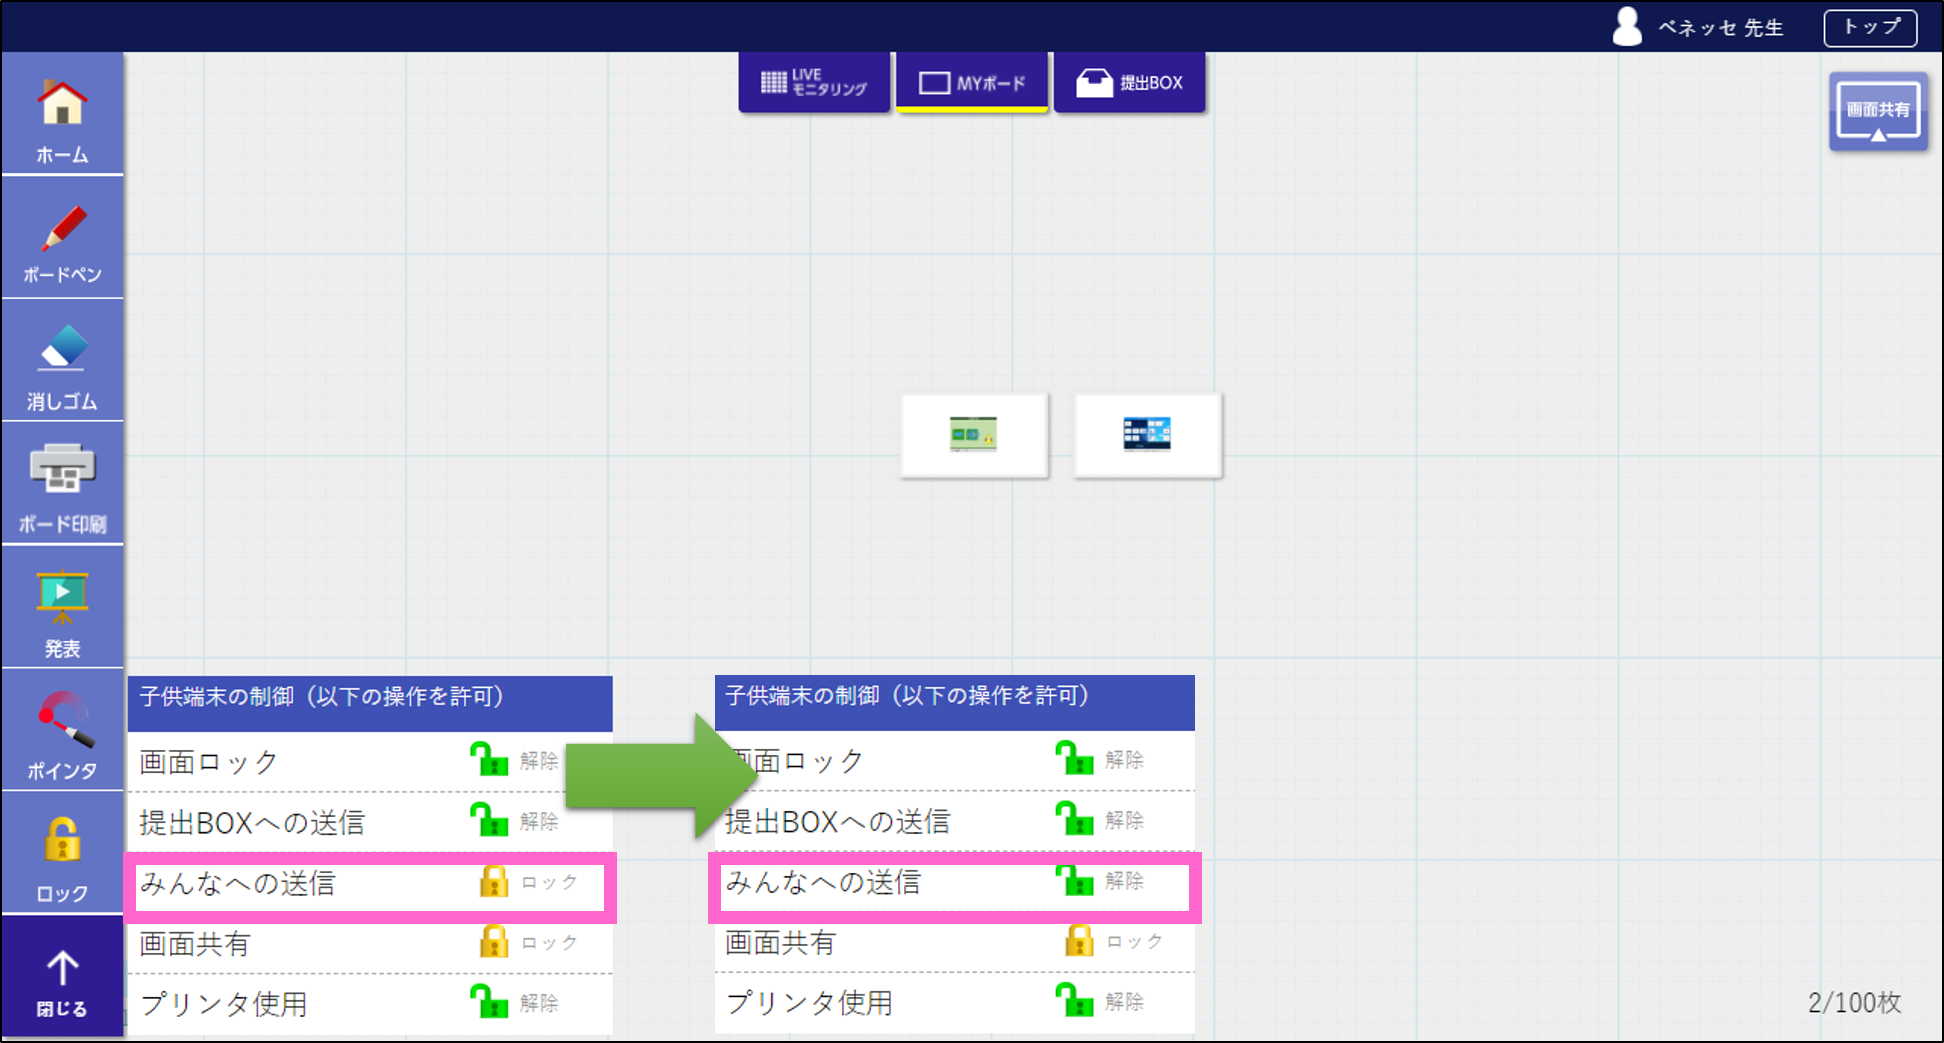Viewport: 1944px width, 1043px height.
Task: Open the dark blue board thumbnail
Action: coord(1147,435)
